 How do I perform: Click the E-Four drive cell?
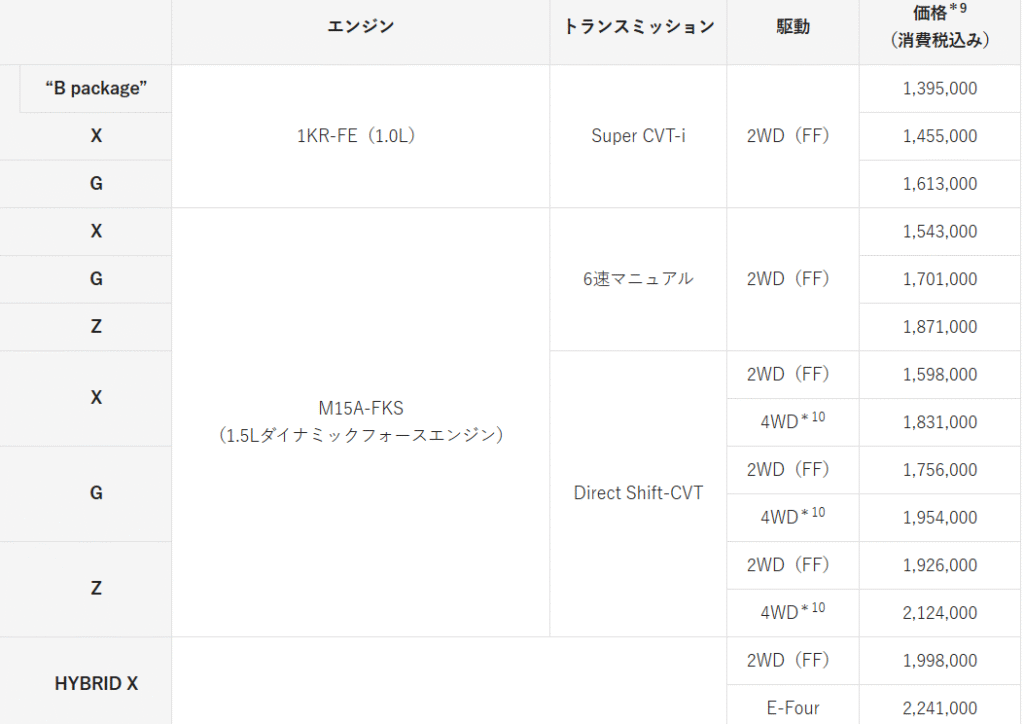pyautogui.click(x=792, y=708)
